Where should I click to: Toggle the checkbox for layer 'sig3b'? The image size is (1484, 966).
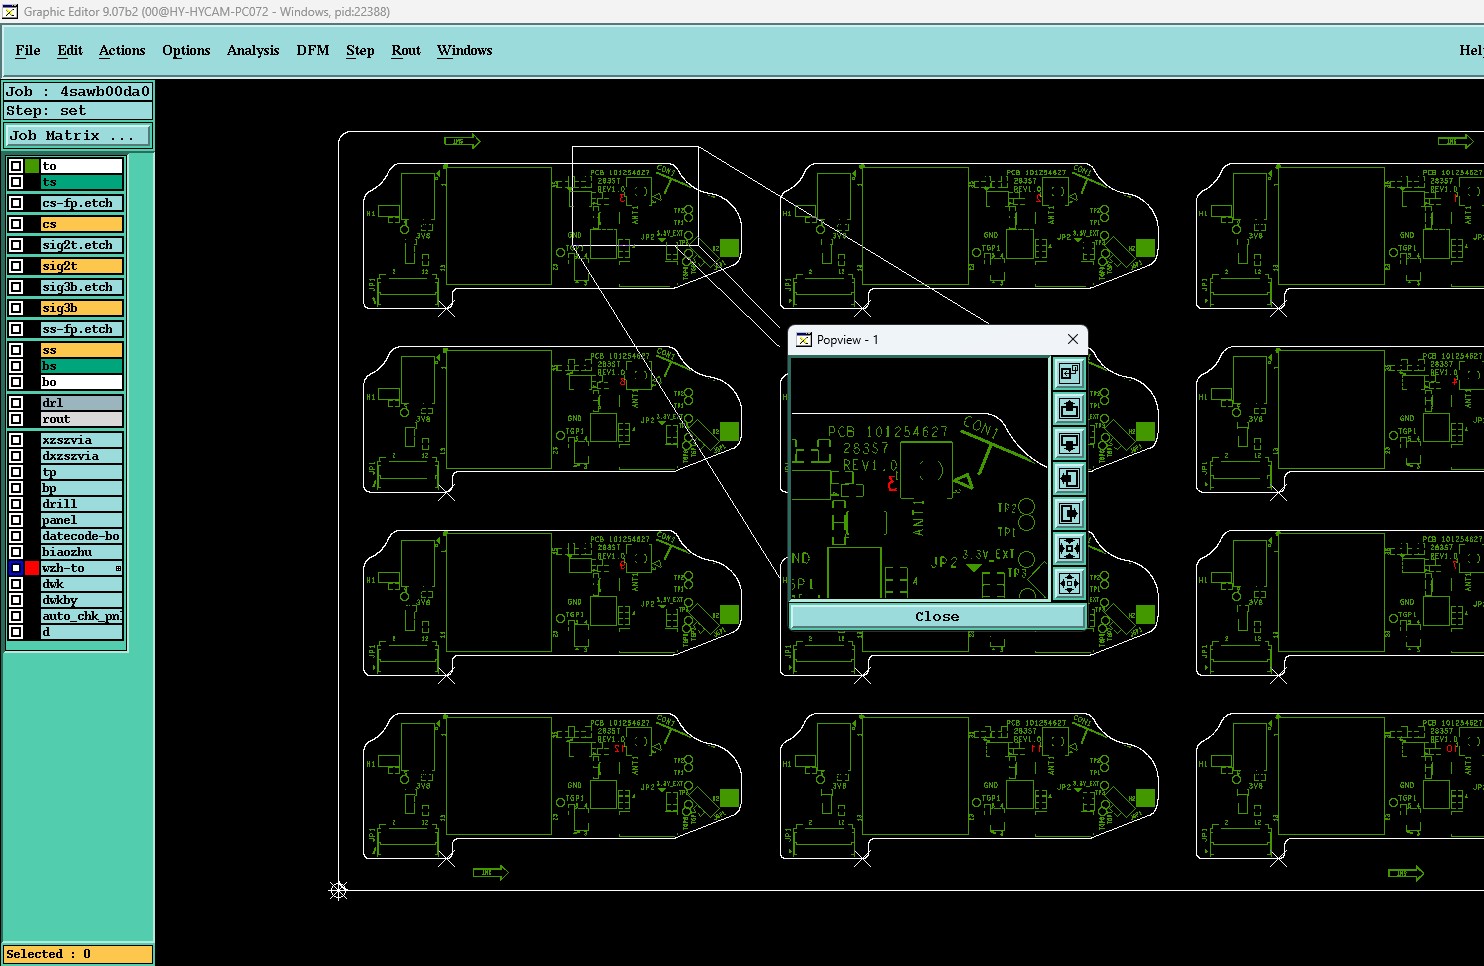(16, 308)
